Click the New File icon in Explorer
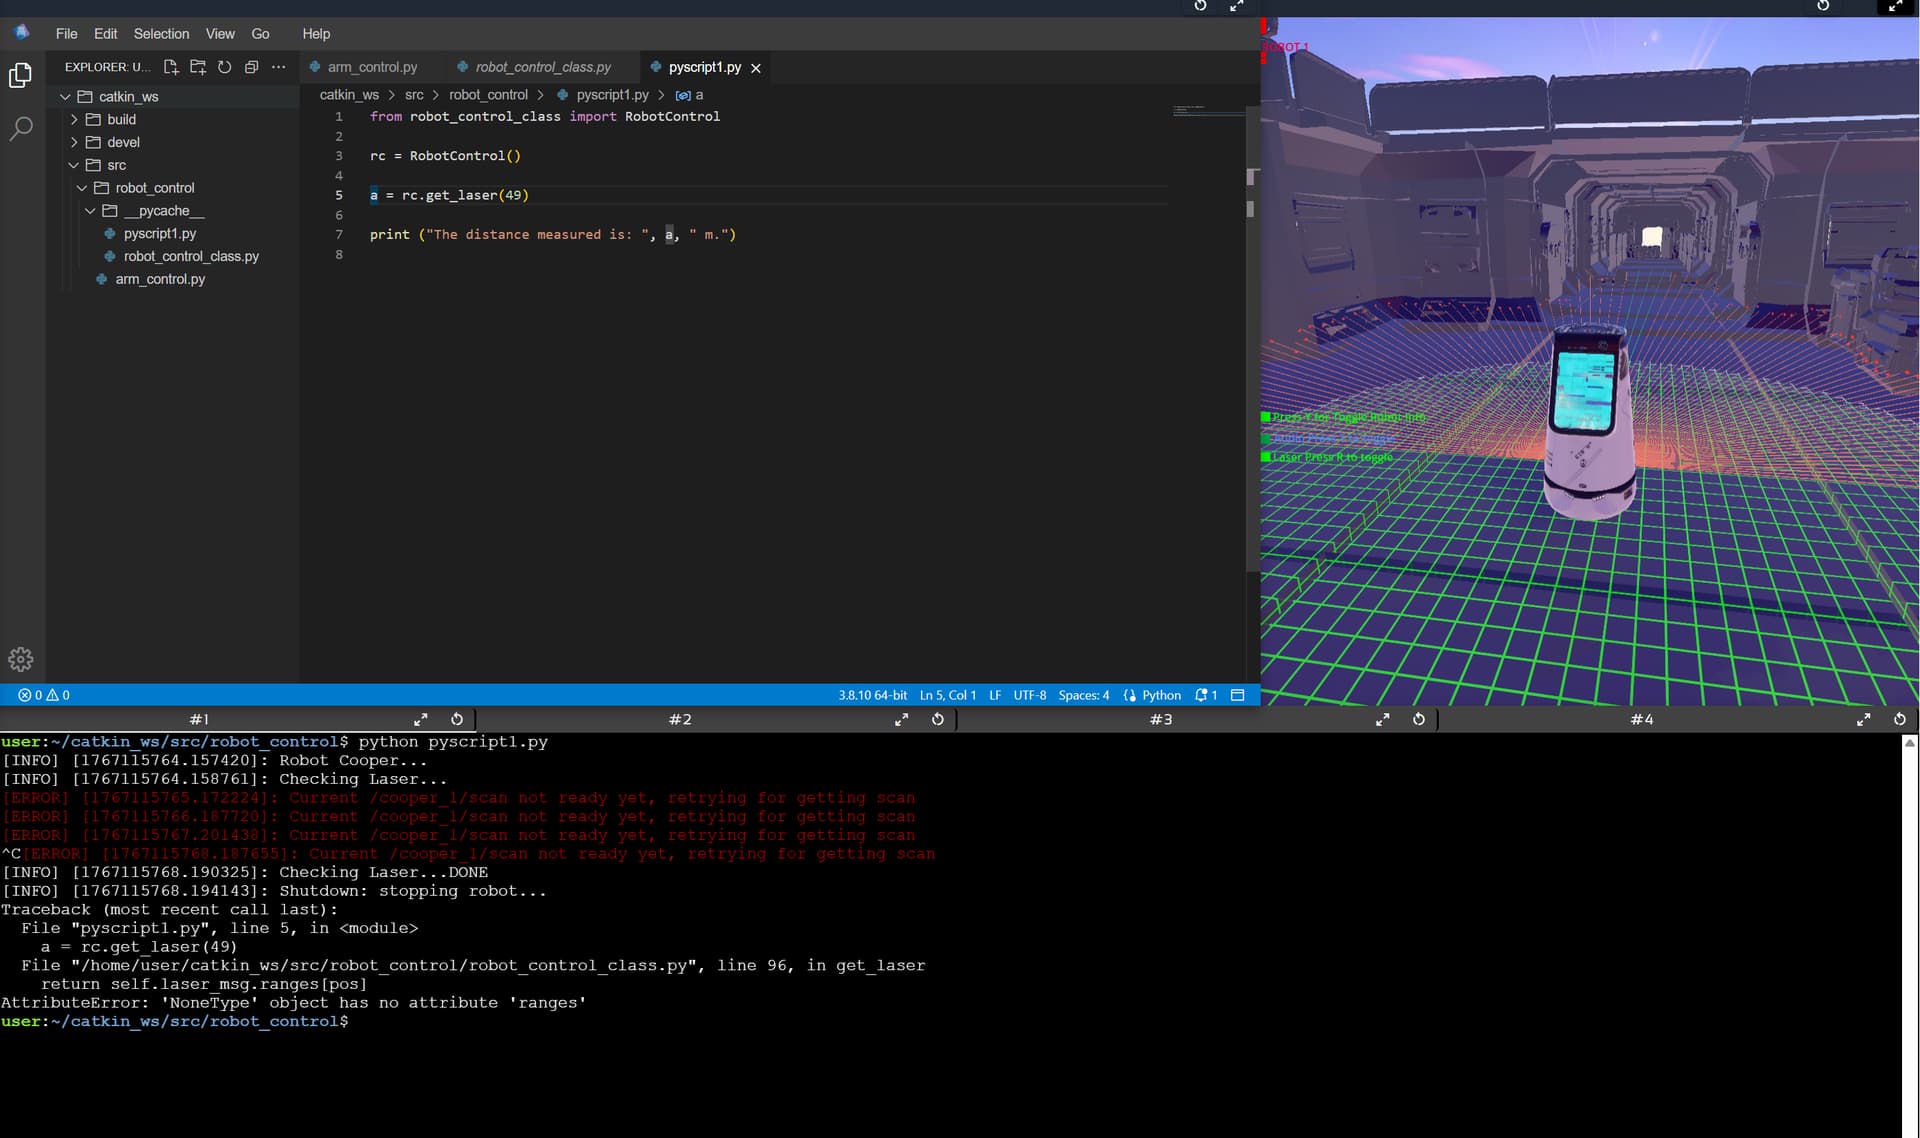Image resolution: width=1920 pixels, height=1138 pixels. click(171, 67)
